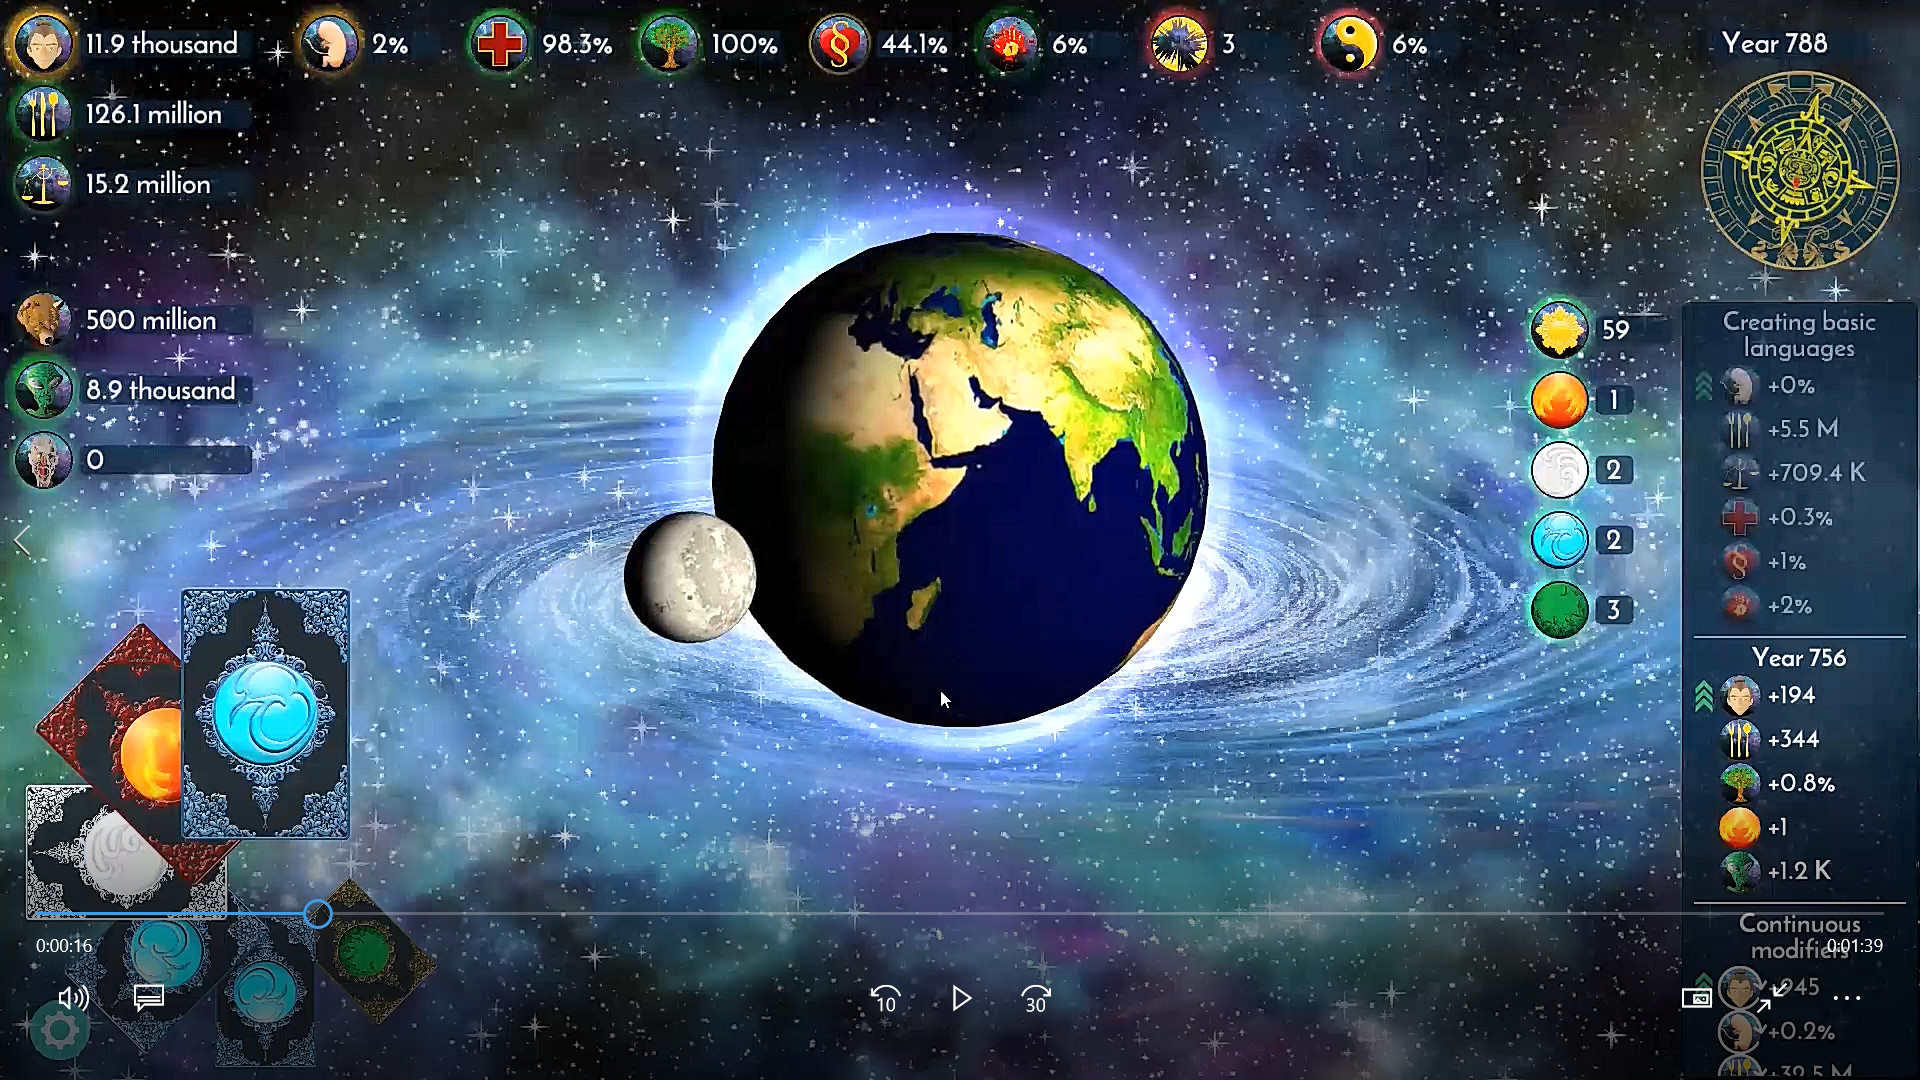The image size is (1920, 1080).
Task: Open more options ellipsis menu
Action: click(x=1847, y=998)
